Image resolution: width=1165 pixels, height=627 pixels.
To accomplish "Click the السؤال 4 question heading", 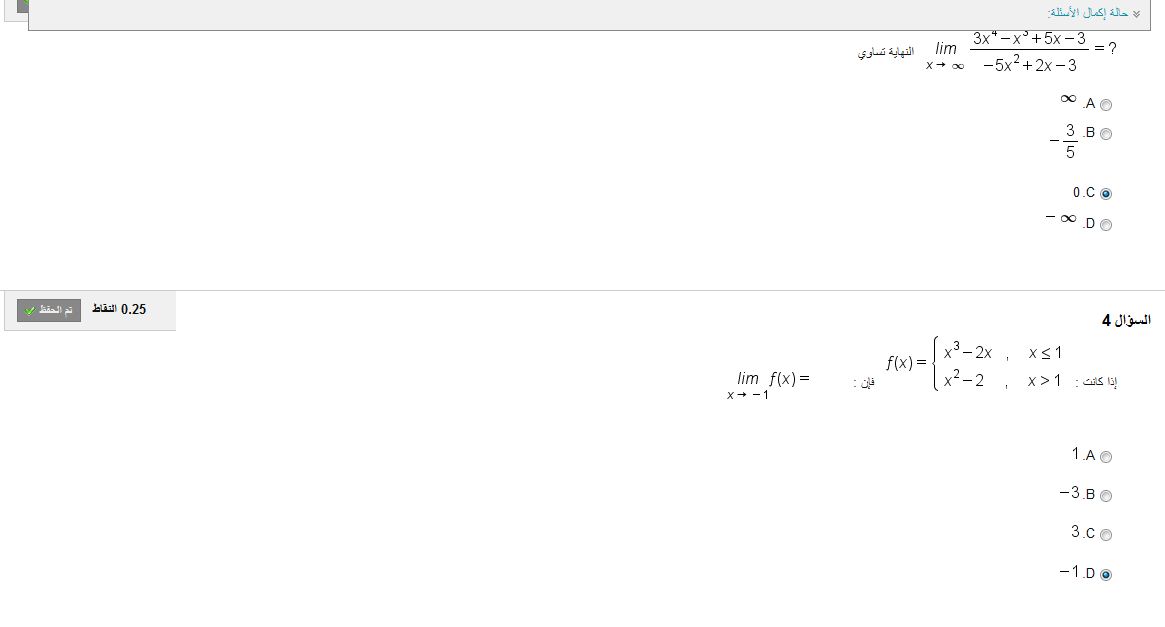I will (x=1126, y=320).
